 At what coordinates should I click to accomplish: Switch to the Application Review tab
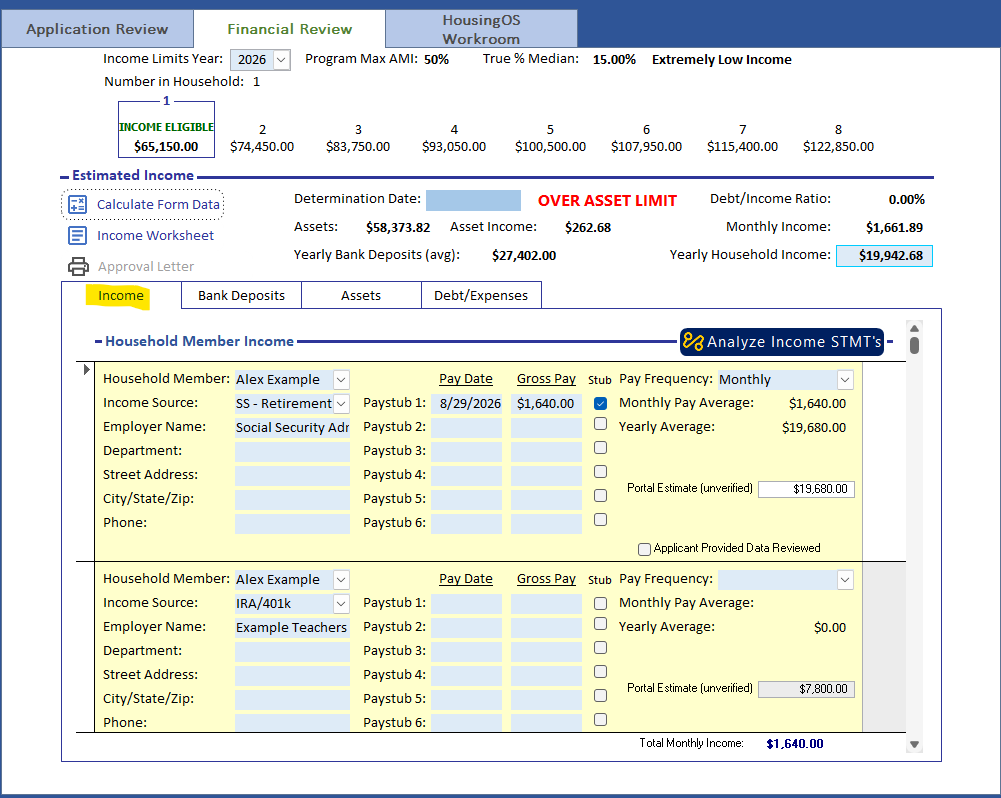point(97,29)
